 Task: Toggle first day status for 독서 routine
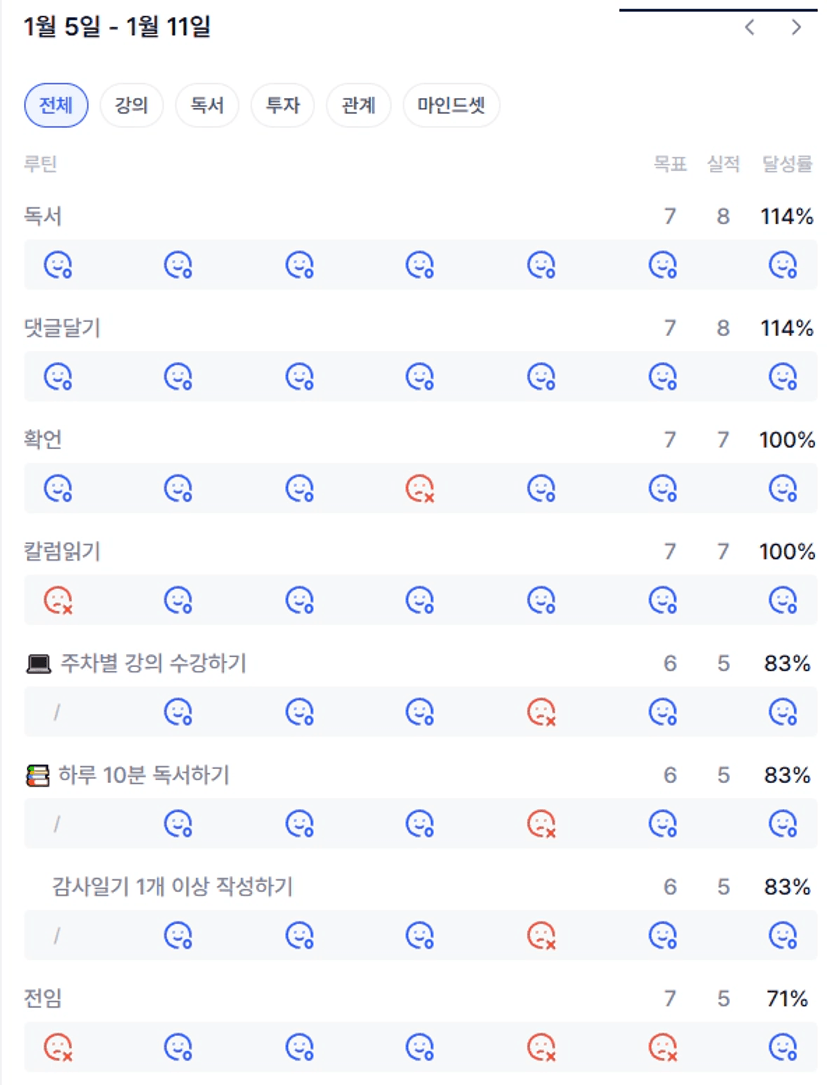click(x=58, y=265)
